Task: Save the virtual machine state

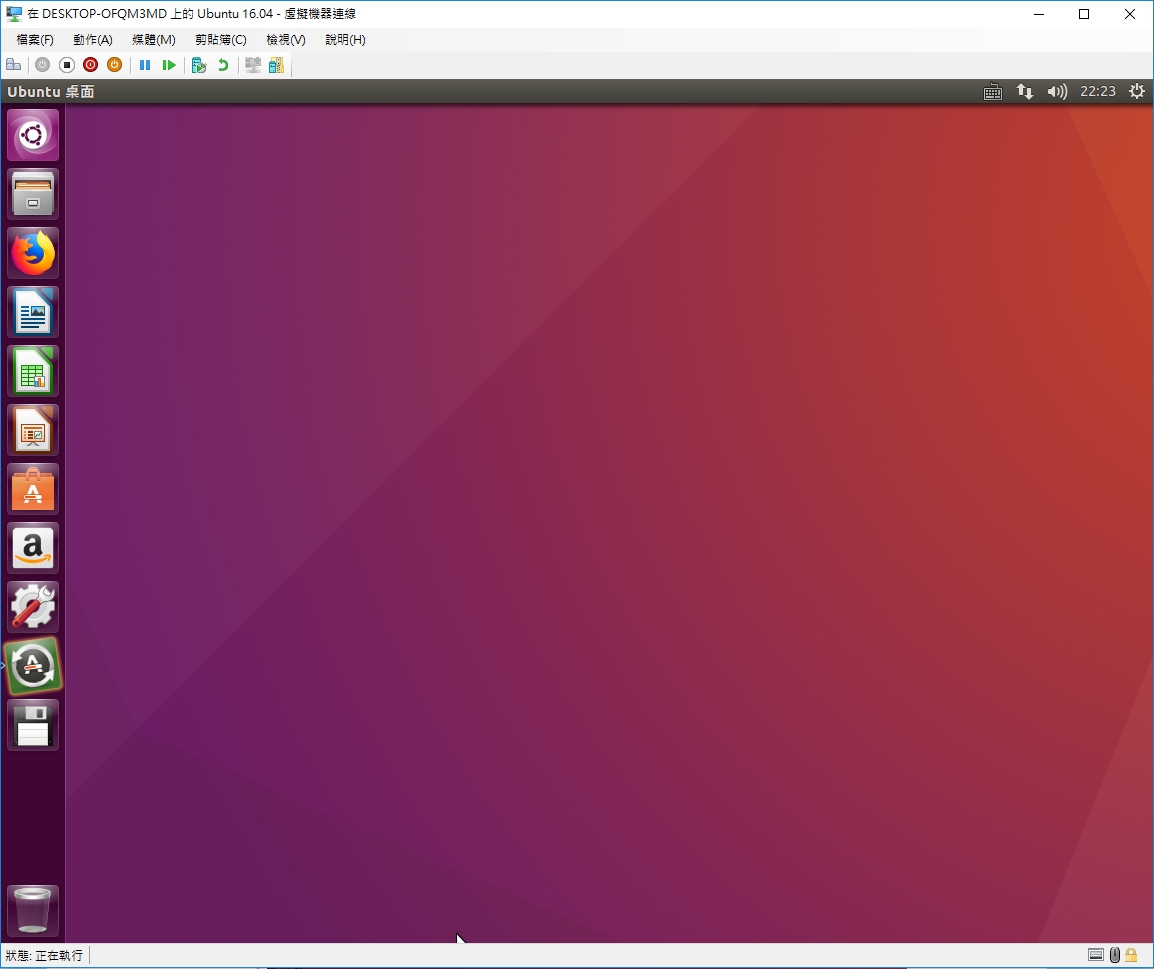Action: (114, 64)
